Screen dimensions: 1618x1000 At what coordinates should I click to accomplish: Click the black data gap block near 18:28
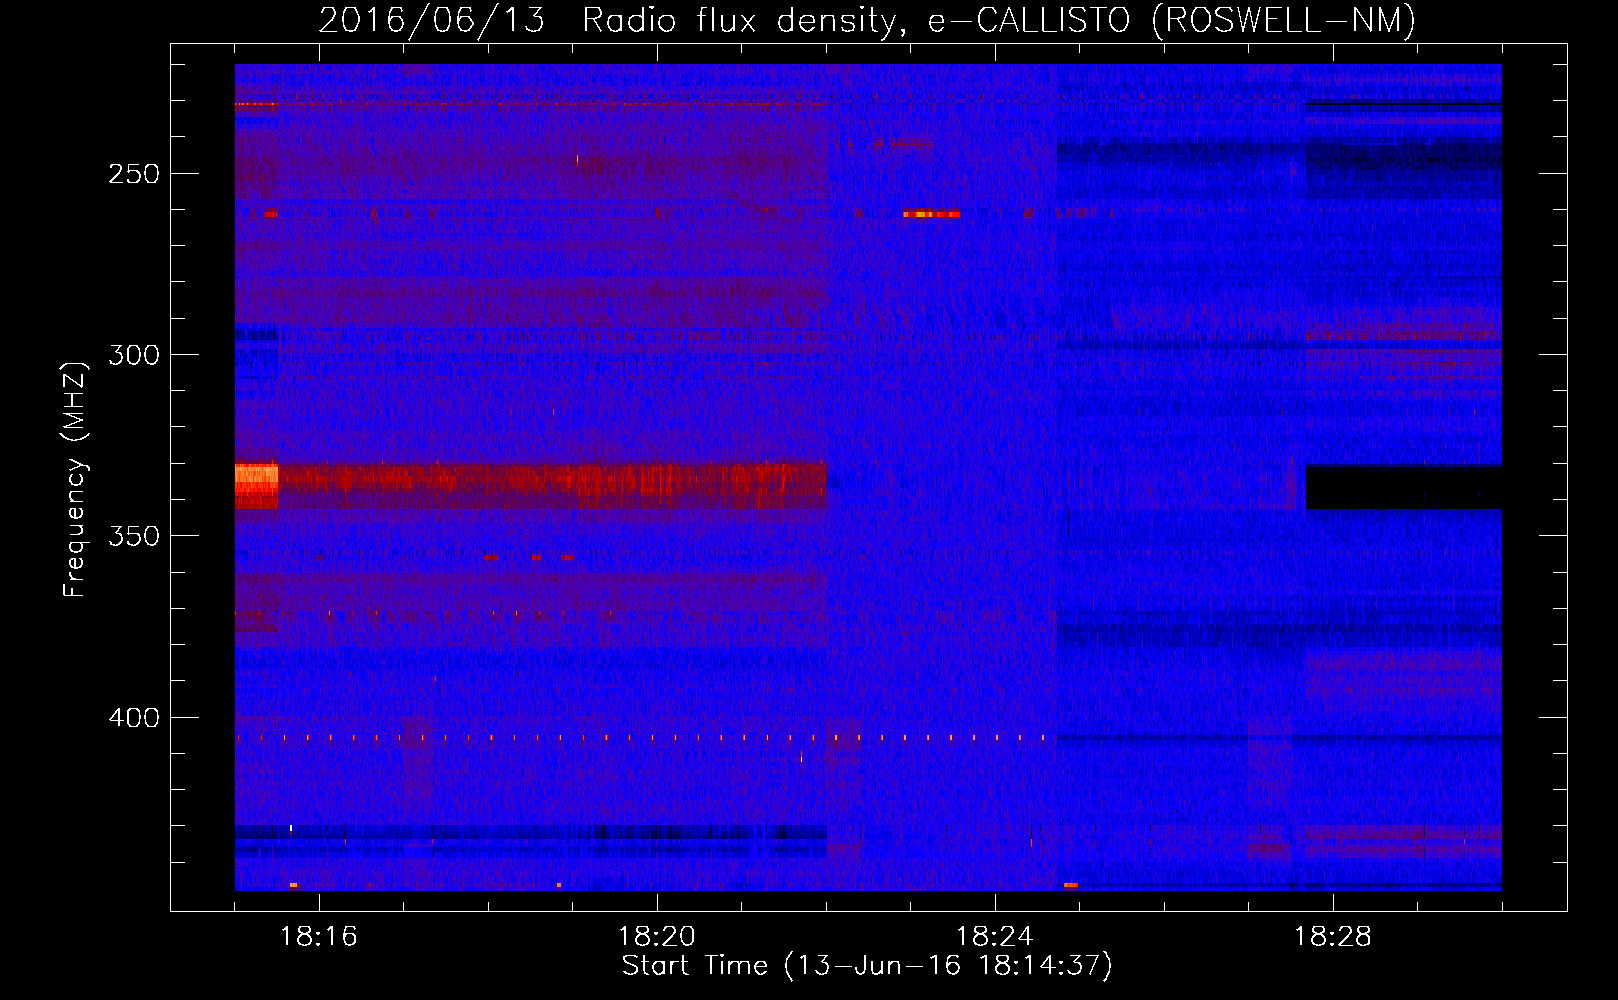pos(1404,488)
